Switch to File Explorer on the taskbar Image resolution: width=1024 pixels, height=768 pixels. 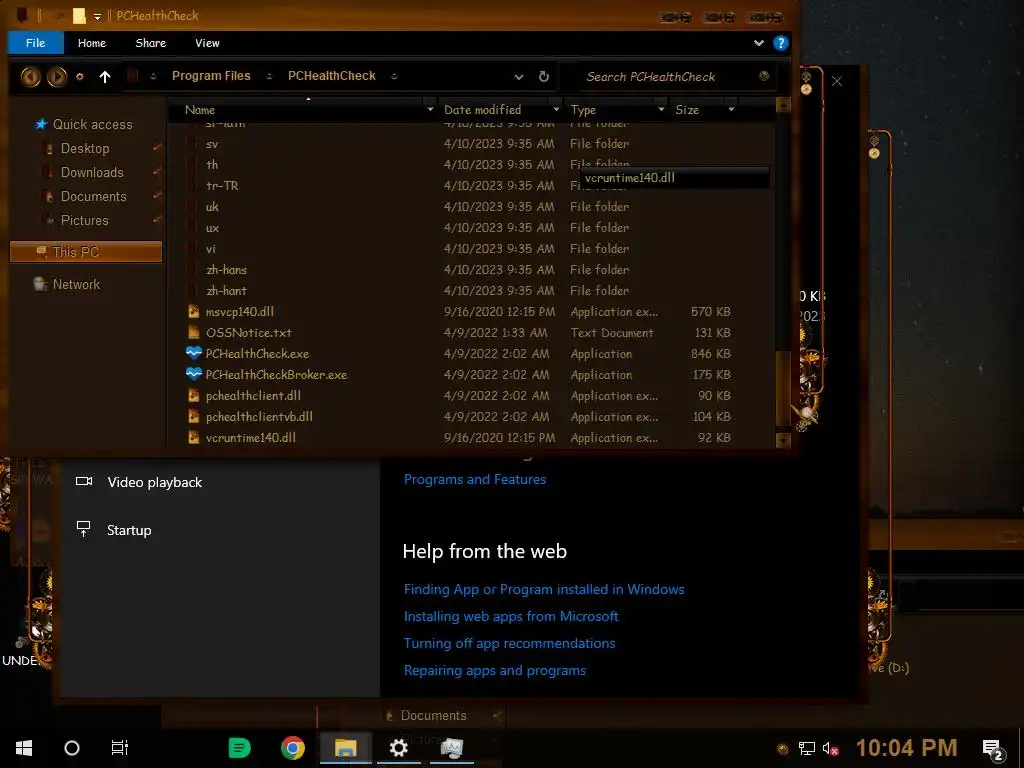tap(345, 748)
